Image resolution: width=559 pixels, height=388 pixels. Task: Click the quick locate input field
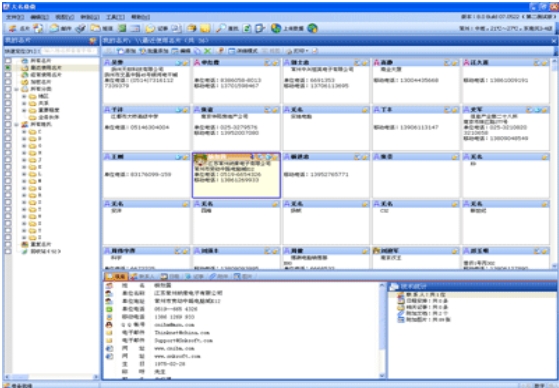(x=68, y=51)
